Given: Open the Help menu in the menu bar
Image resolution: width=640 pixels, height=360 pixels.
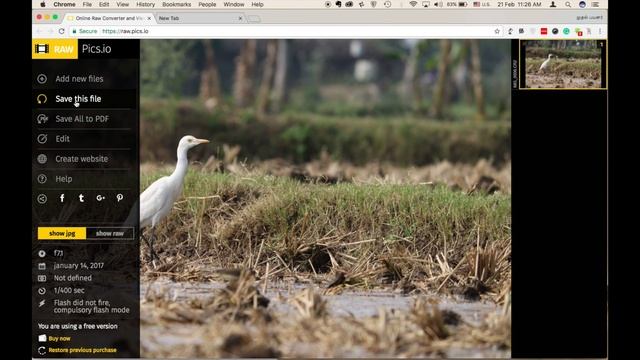Looking at the screenshot, I should click(x=257, y=4).
